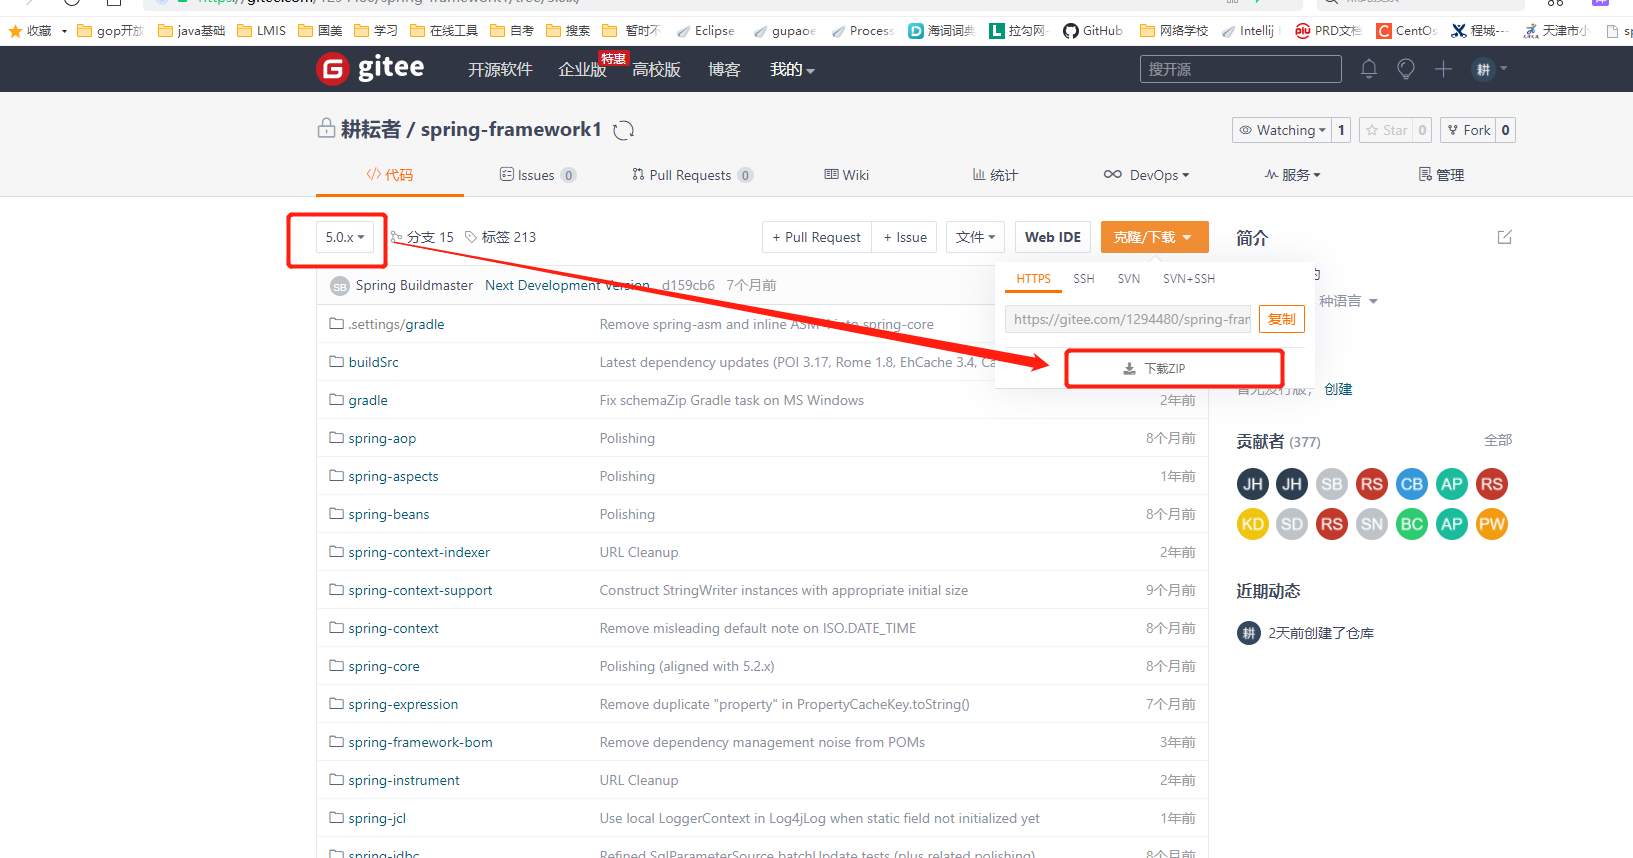The width and height of the screenshot is (1633, 858).
Task: Open the 收藏 bookmarks dropdown
Action: pyautogui.click(x=38, y=31)
